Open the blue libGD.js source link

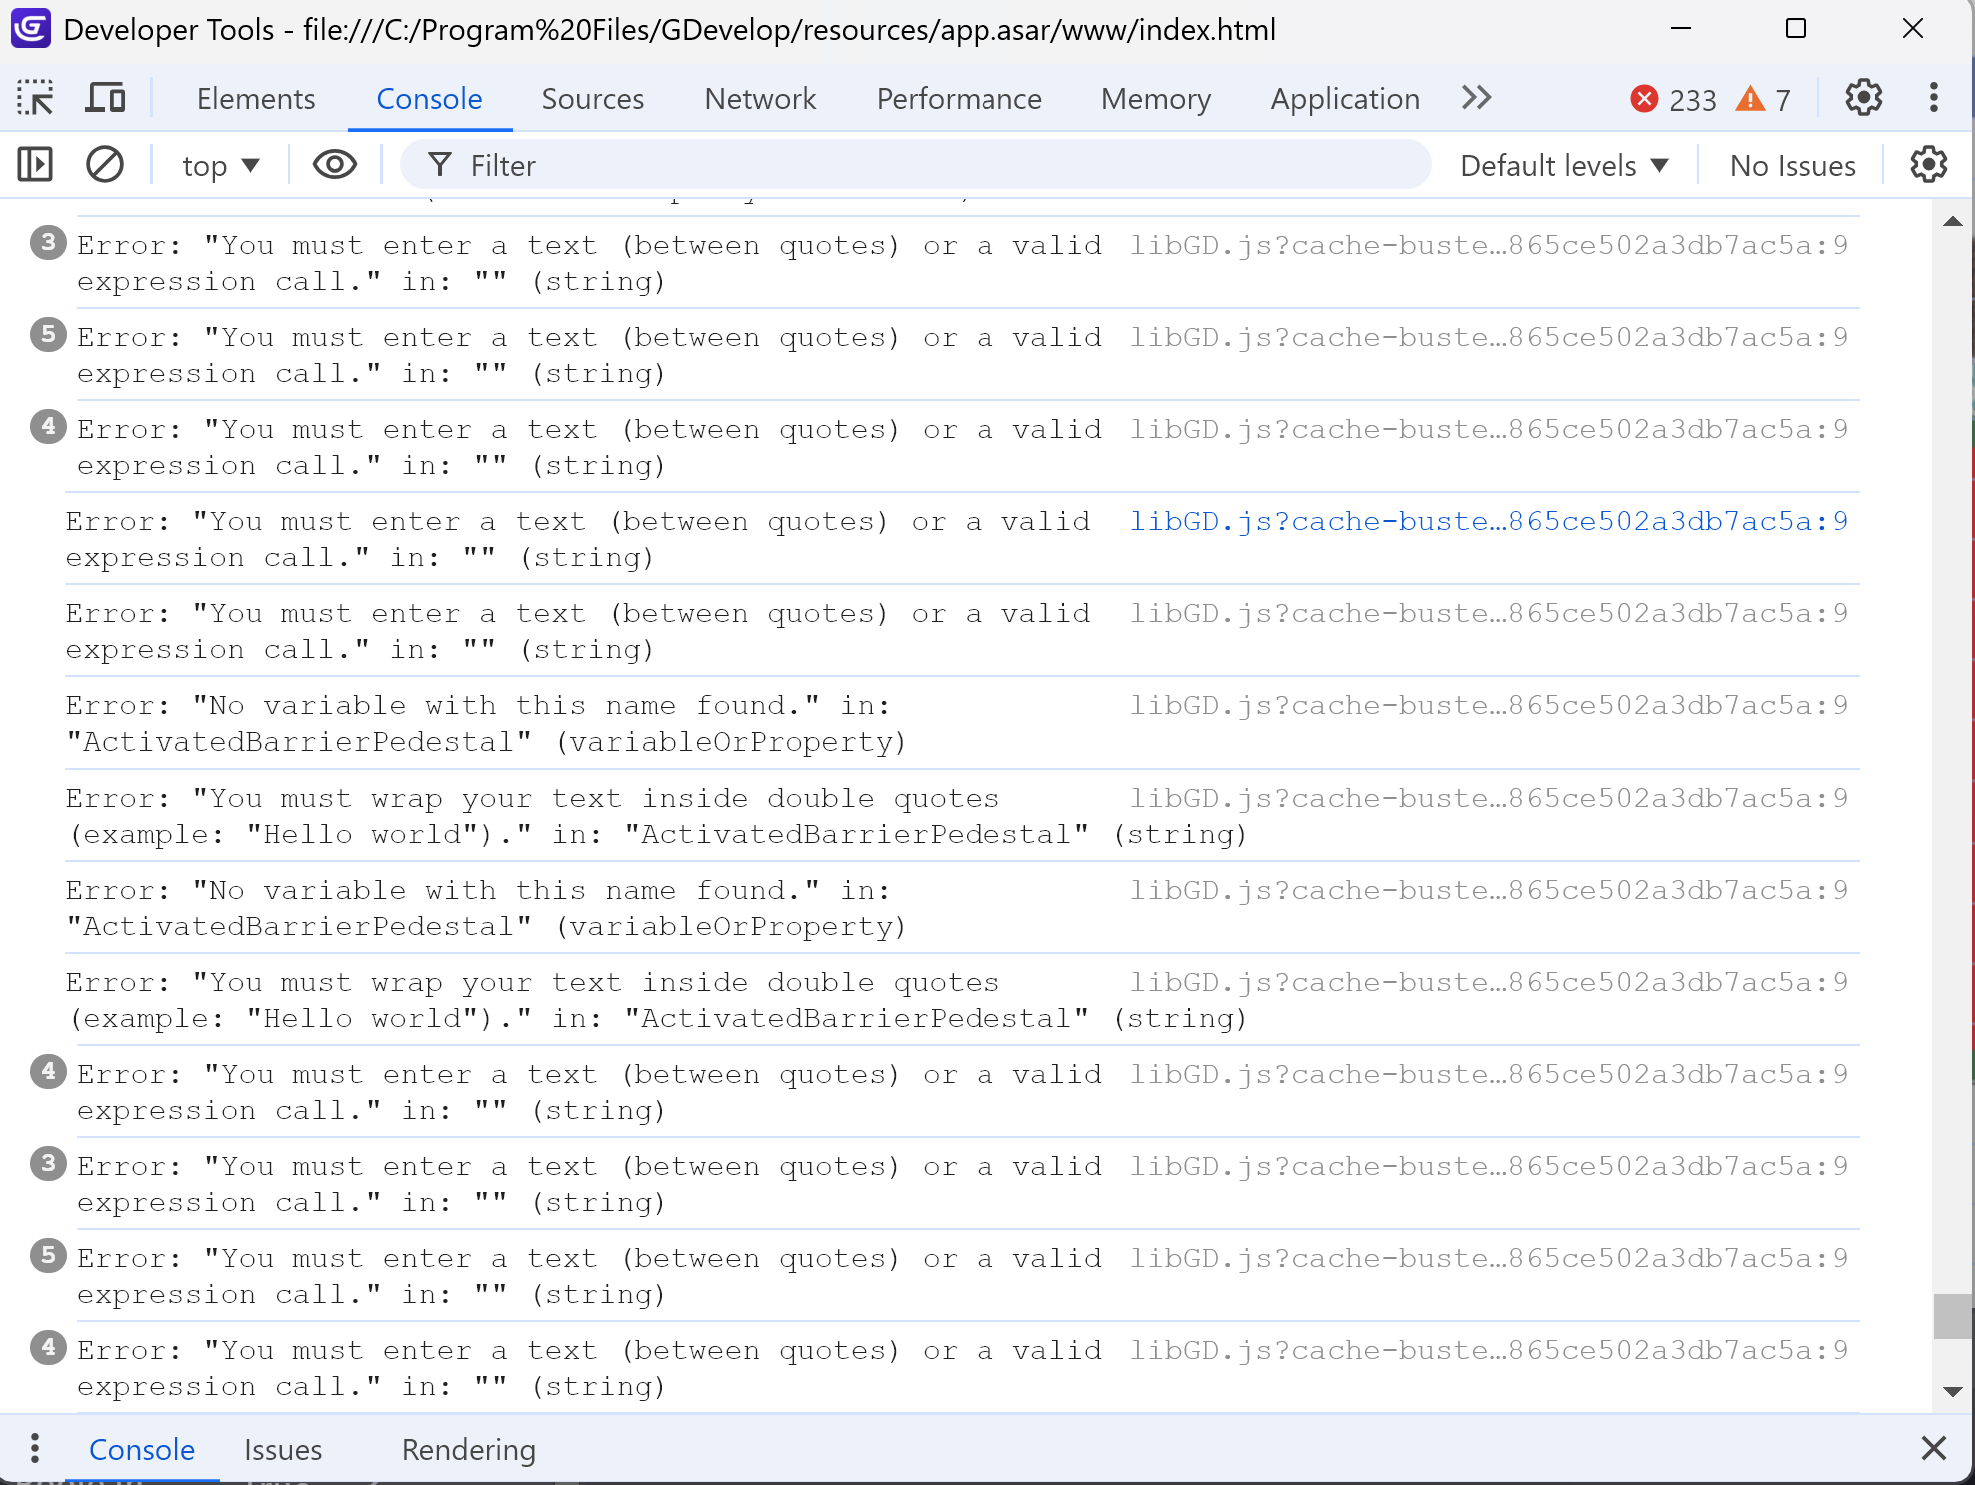click(x=1488, y=521)
